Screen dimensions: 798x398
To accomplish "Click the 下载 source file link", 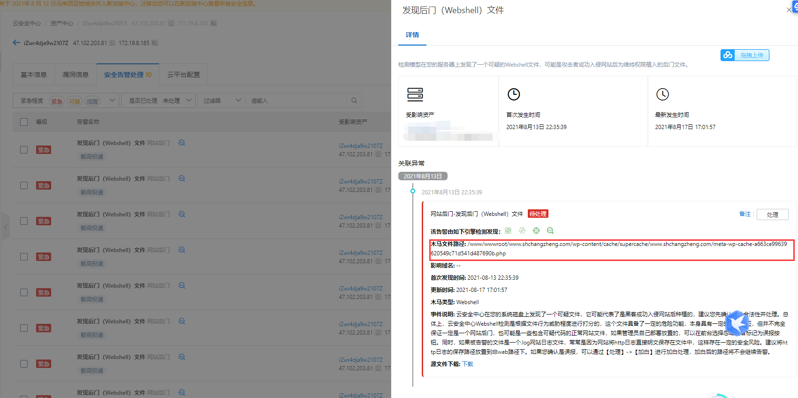I will (x=468, y=364).
